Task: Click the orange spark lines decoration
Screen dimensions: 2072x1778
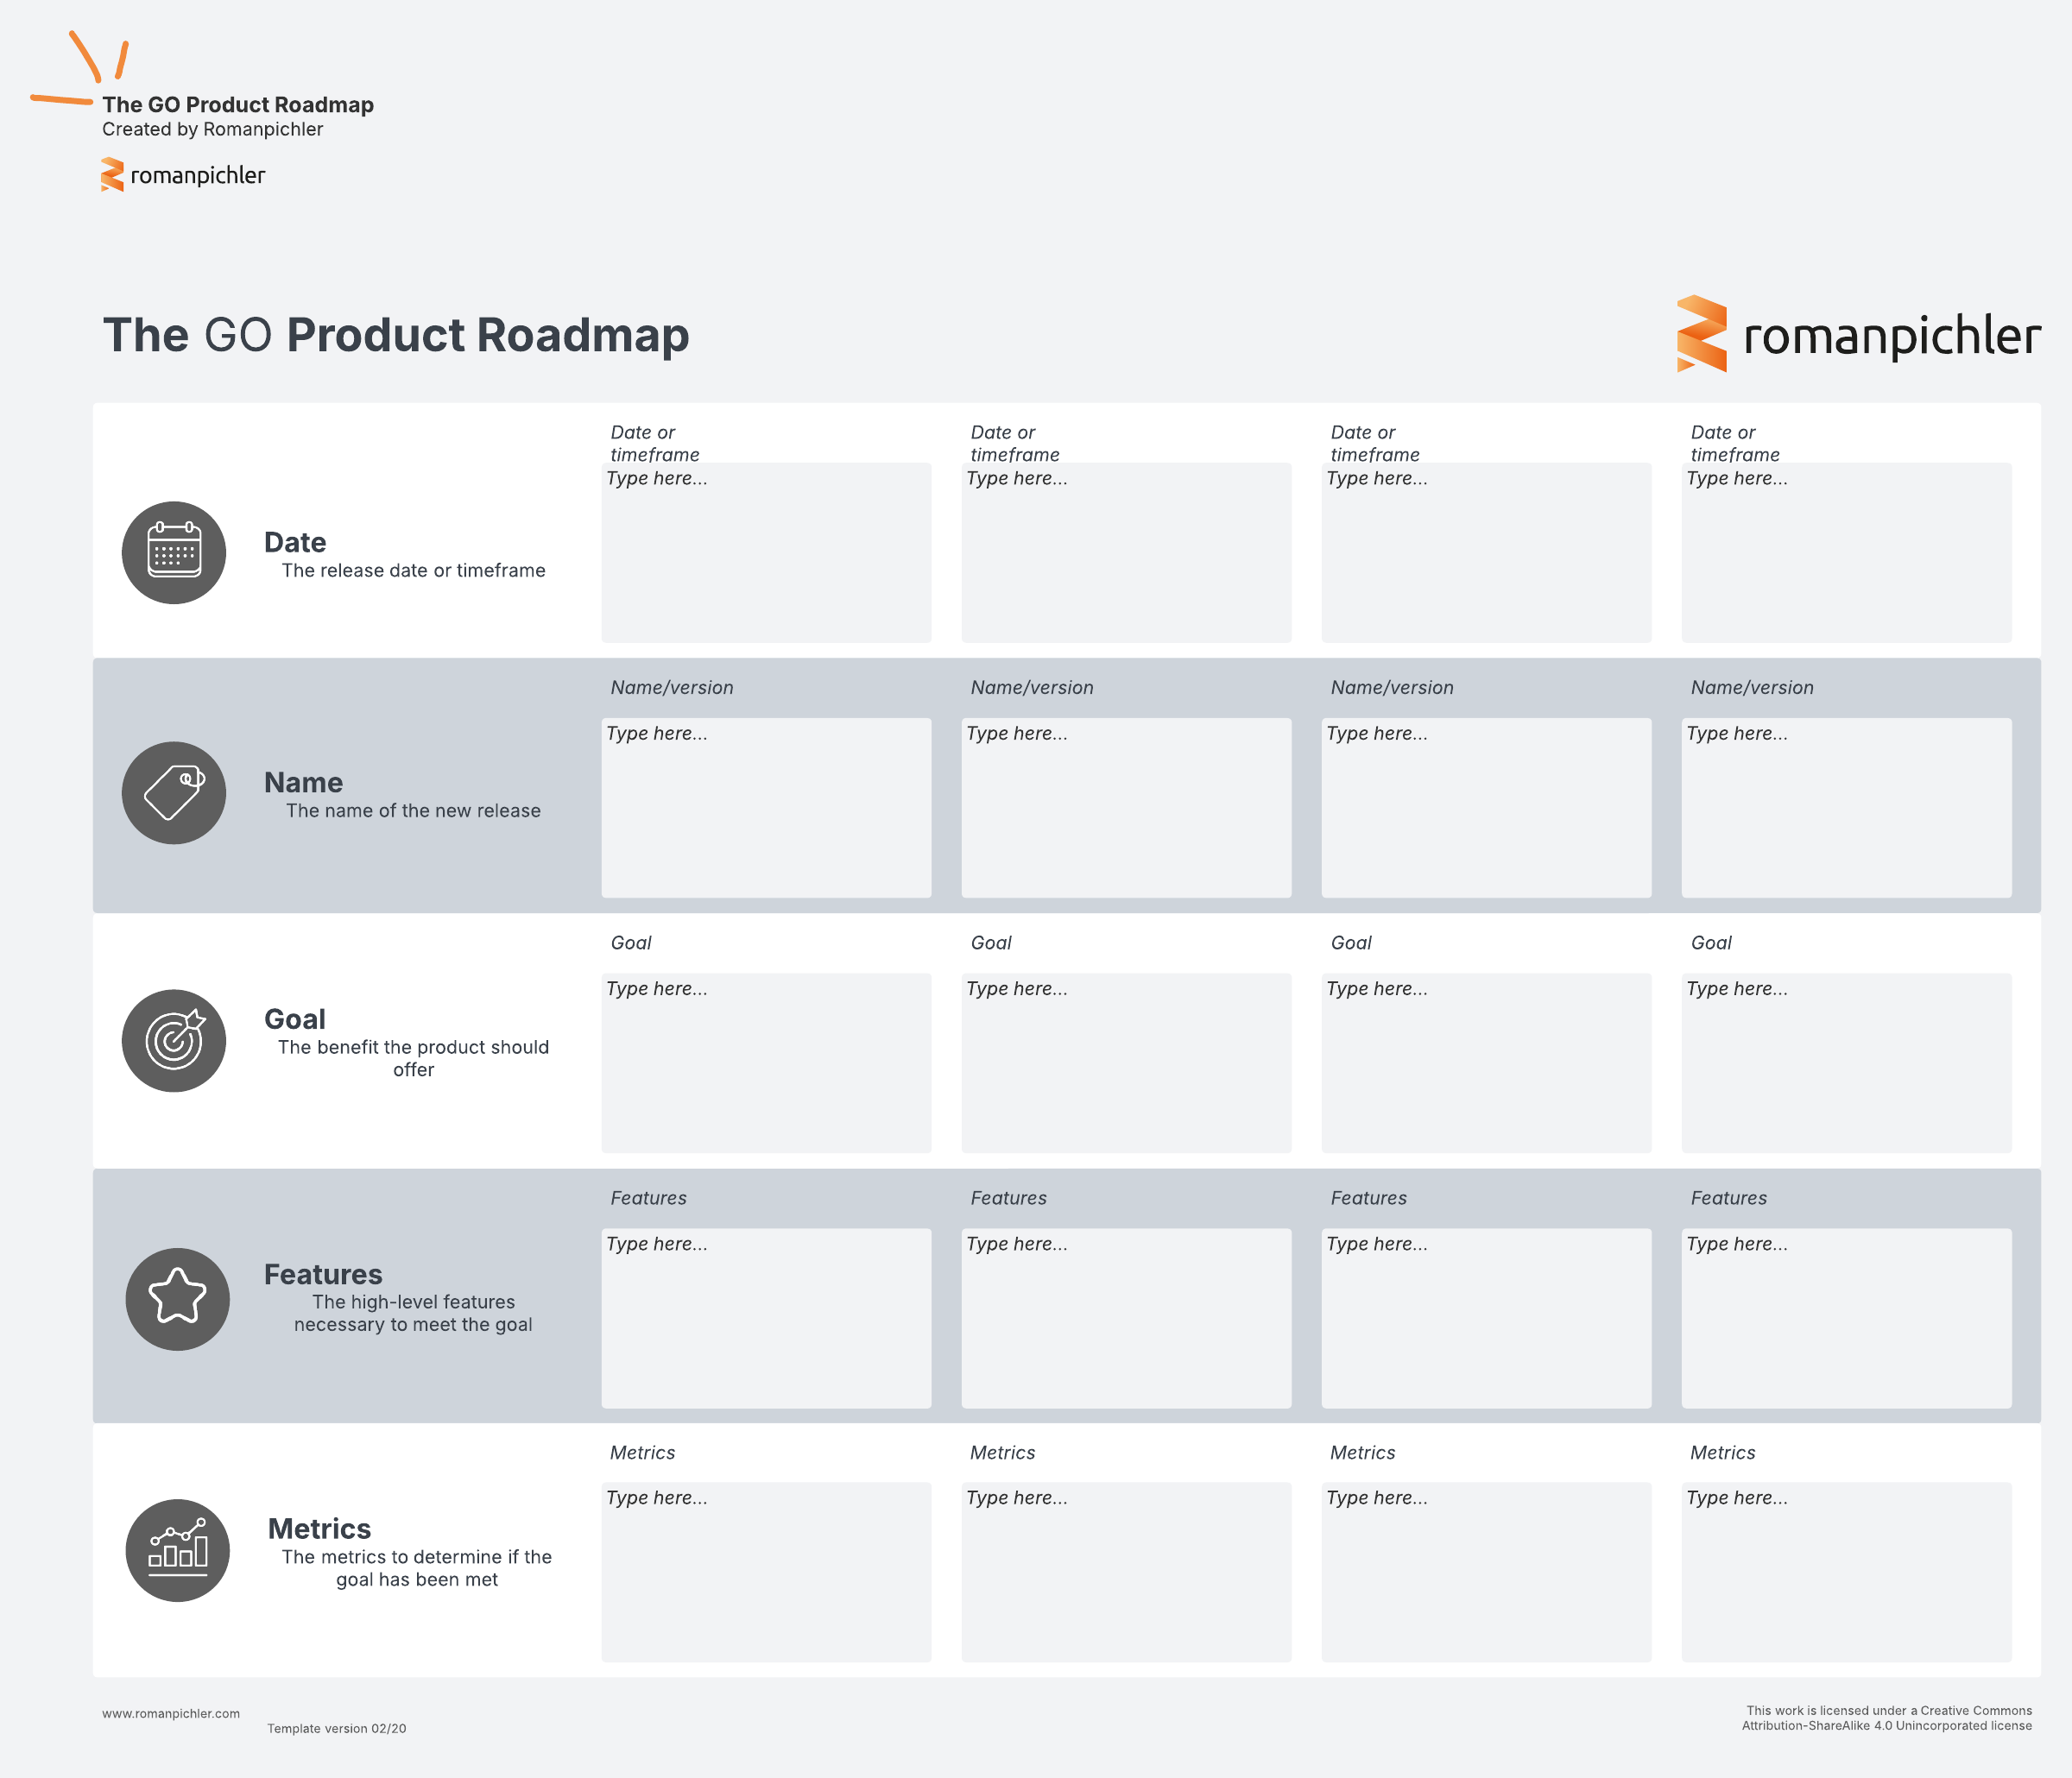Action: pos(80,70)
